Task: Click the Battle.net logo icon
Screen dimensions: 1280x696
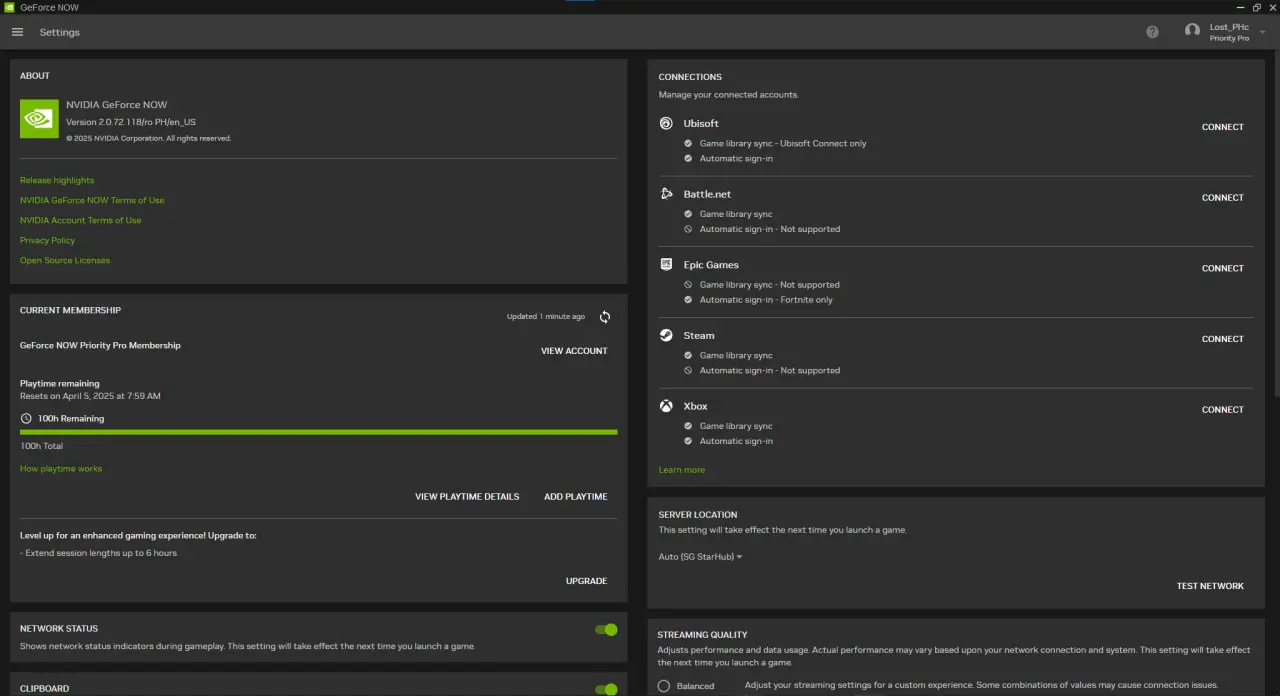Action: pos(666,194)
